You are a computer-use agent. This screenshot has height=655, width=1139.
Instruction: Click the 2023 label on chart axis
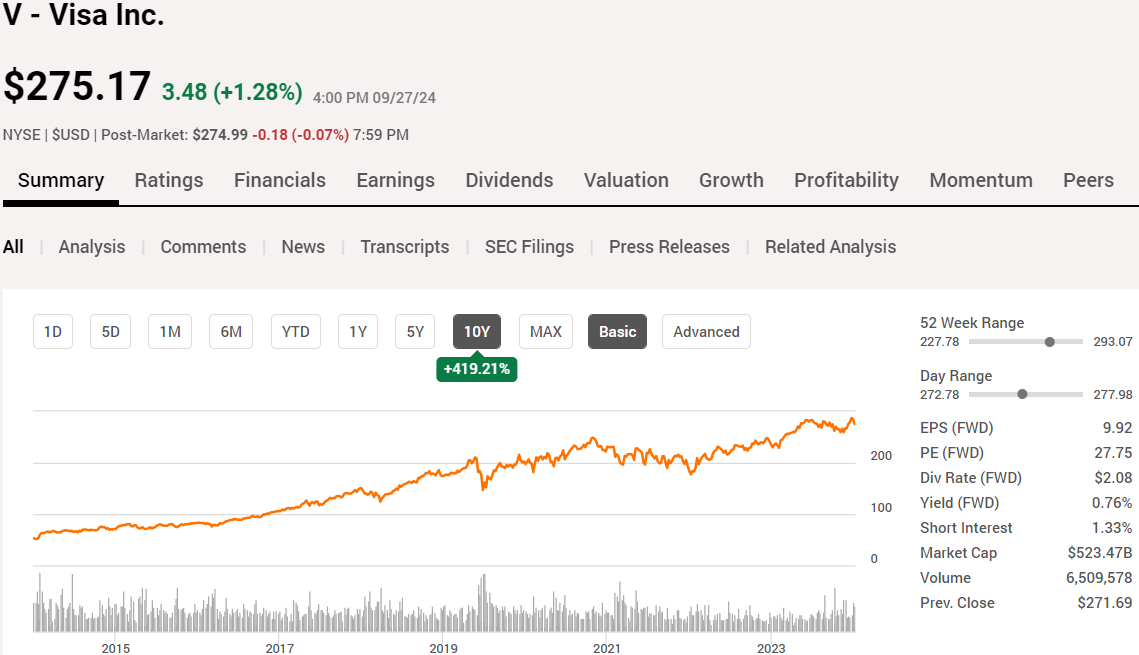coord(771,648)
